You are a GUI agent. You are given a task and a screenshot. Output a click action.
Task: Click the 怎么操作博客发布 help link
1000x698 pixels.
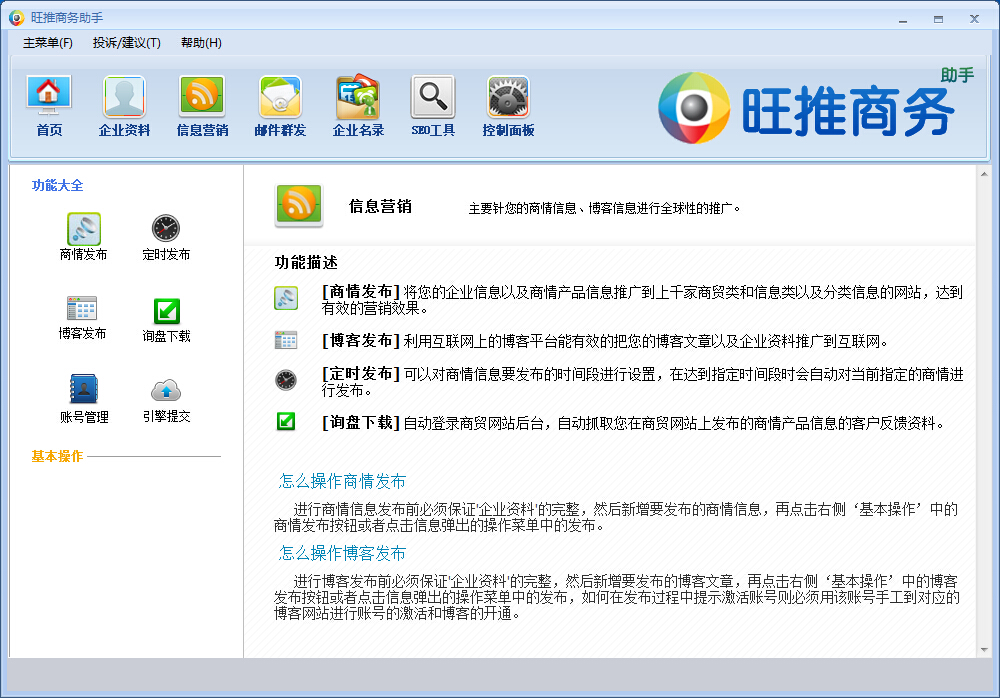(342, 553)
